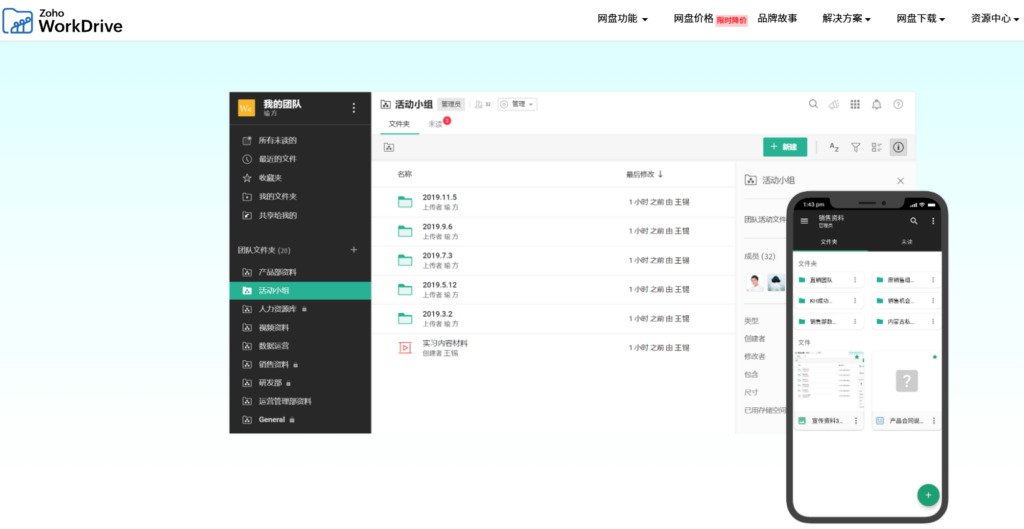Switch the list view layout icon
This screenshot has width=1024, height=529.
[876, 148]
